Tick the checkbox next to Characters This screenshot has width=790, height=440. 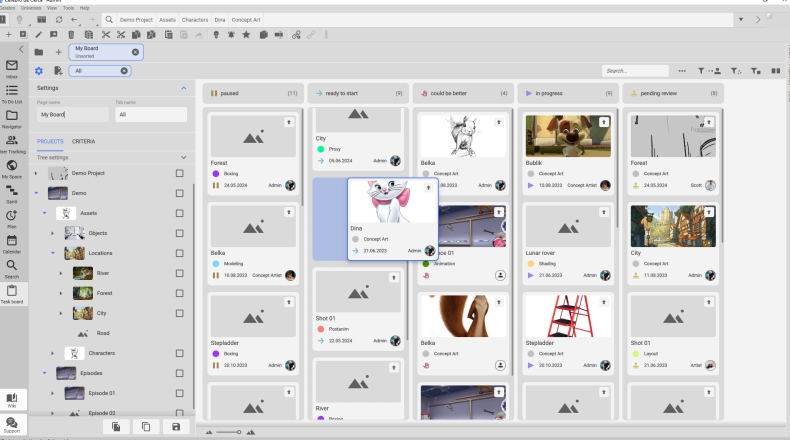tap(179, 353)
